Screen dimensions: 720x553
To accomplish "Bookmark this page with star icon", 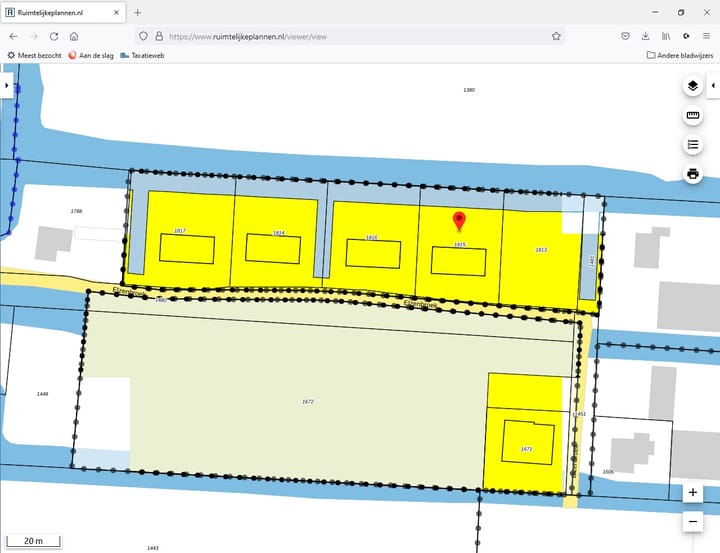I will (556, 36).
